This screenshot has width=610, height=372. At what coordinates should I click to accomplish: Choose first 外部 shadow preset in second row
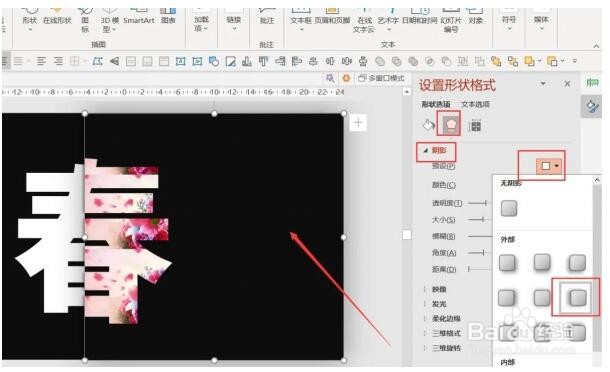click(x=507, y=298)
